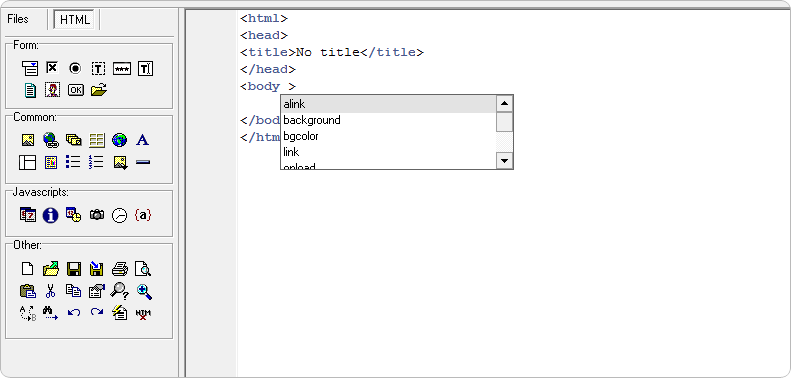This screenshot has height=378, width=791.
Task: Cut selection (scissors icon)
Action: pos(50,291)
